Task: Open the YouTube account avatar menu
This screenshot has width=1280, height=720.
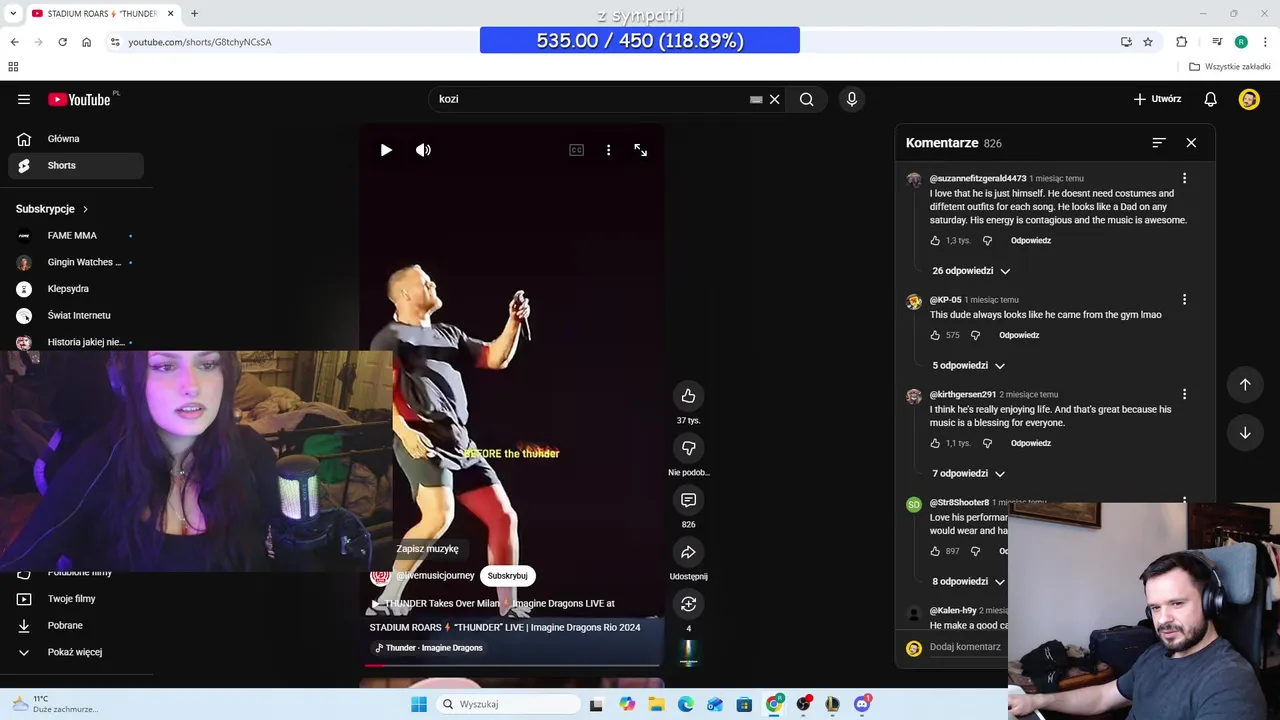Action: (x=1249, y=99)
